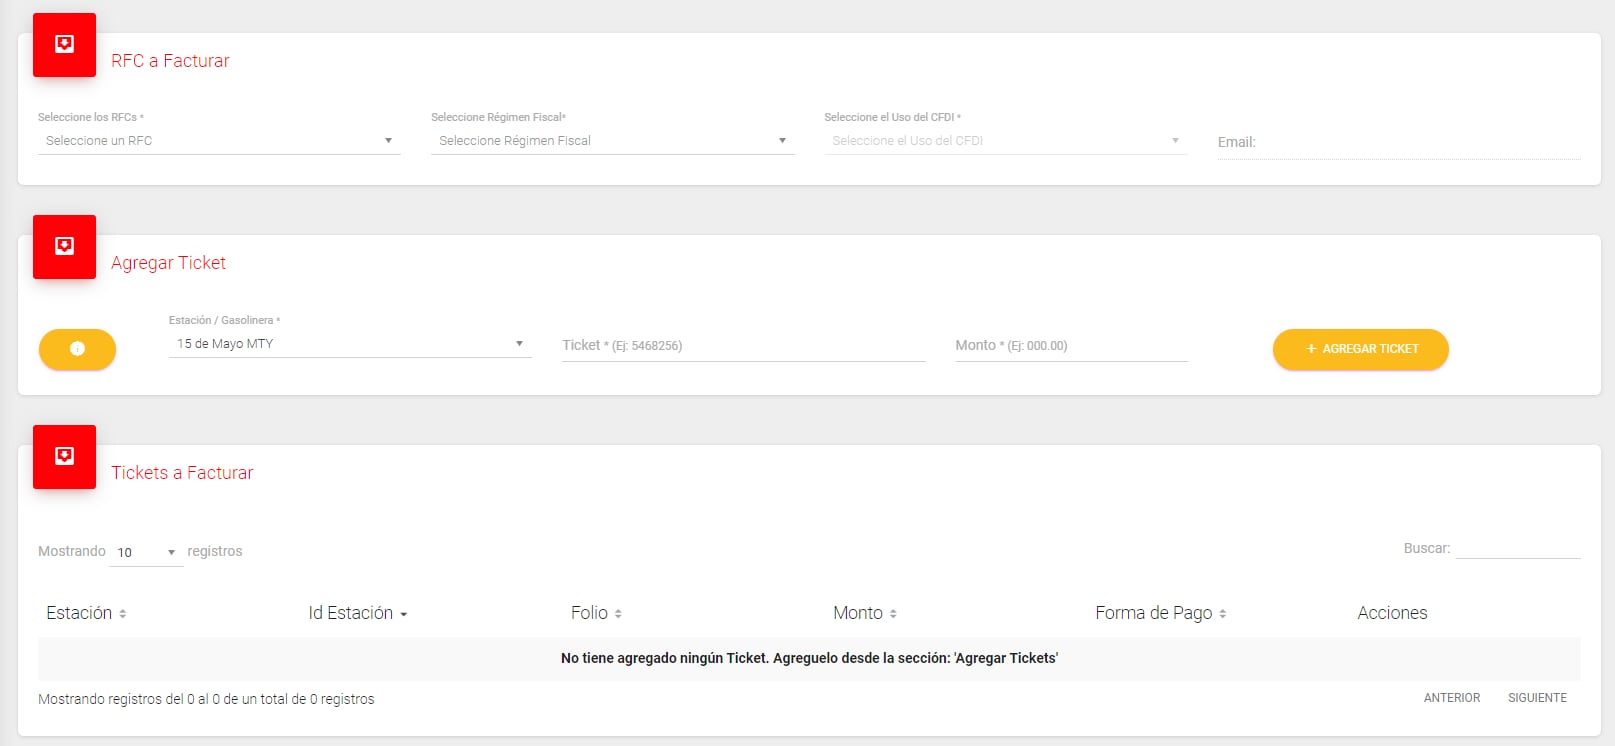Sort table by Id Estación column
Screen dimensions: 1615x746
pyautogui.click(x=357, y=613)
